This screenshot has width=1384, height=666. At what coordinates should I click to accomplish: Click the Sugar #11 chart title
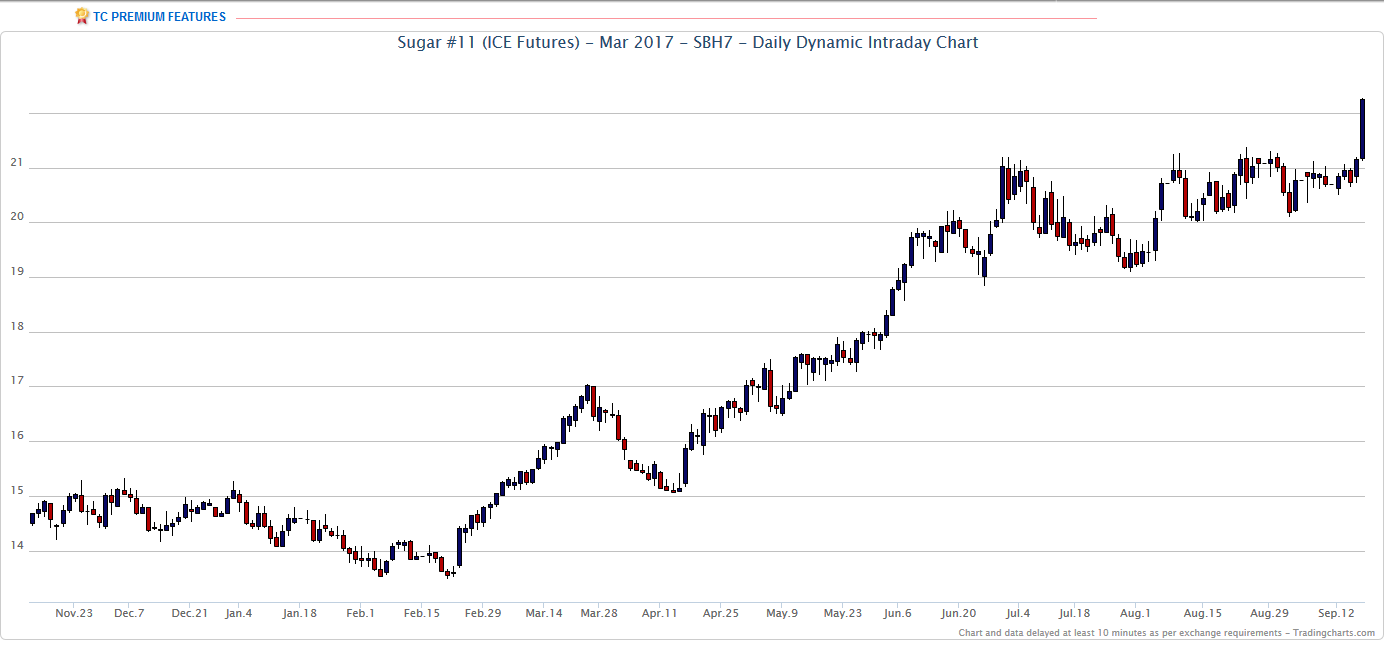click(687, 43)
